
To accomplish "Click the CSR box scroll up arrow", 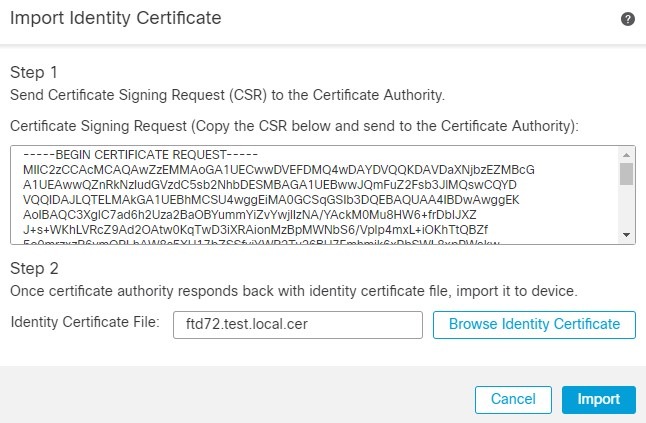I will 627,153.
